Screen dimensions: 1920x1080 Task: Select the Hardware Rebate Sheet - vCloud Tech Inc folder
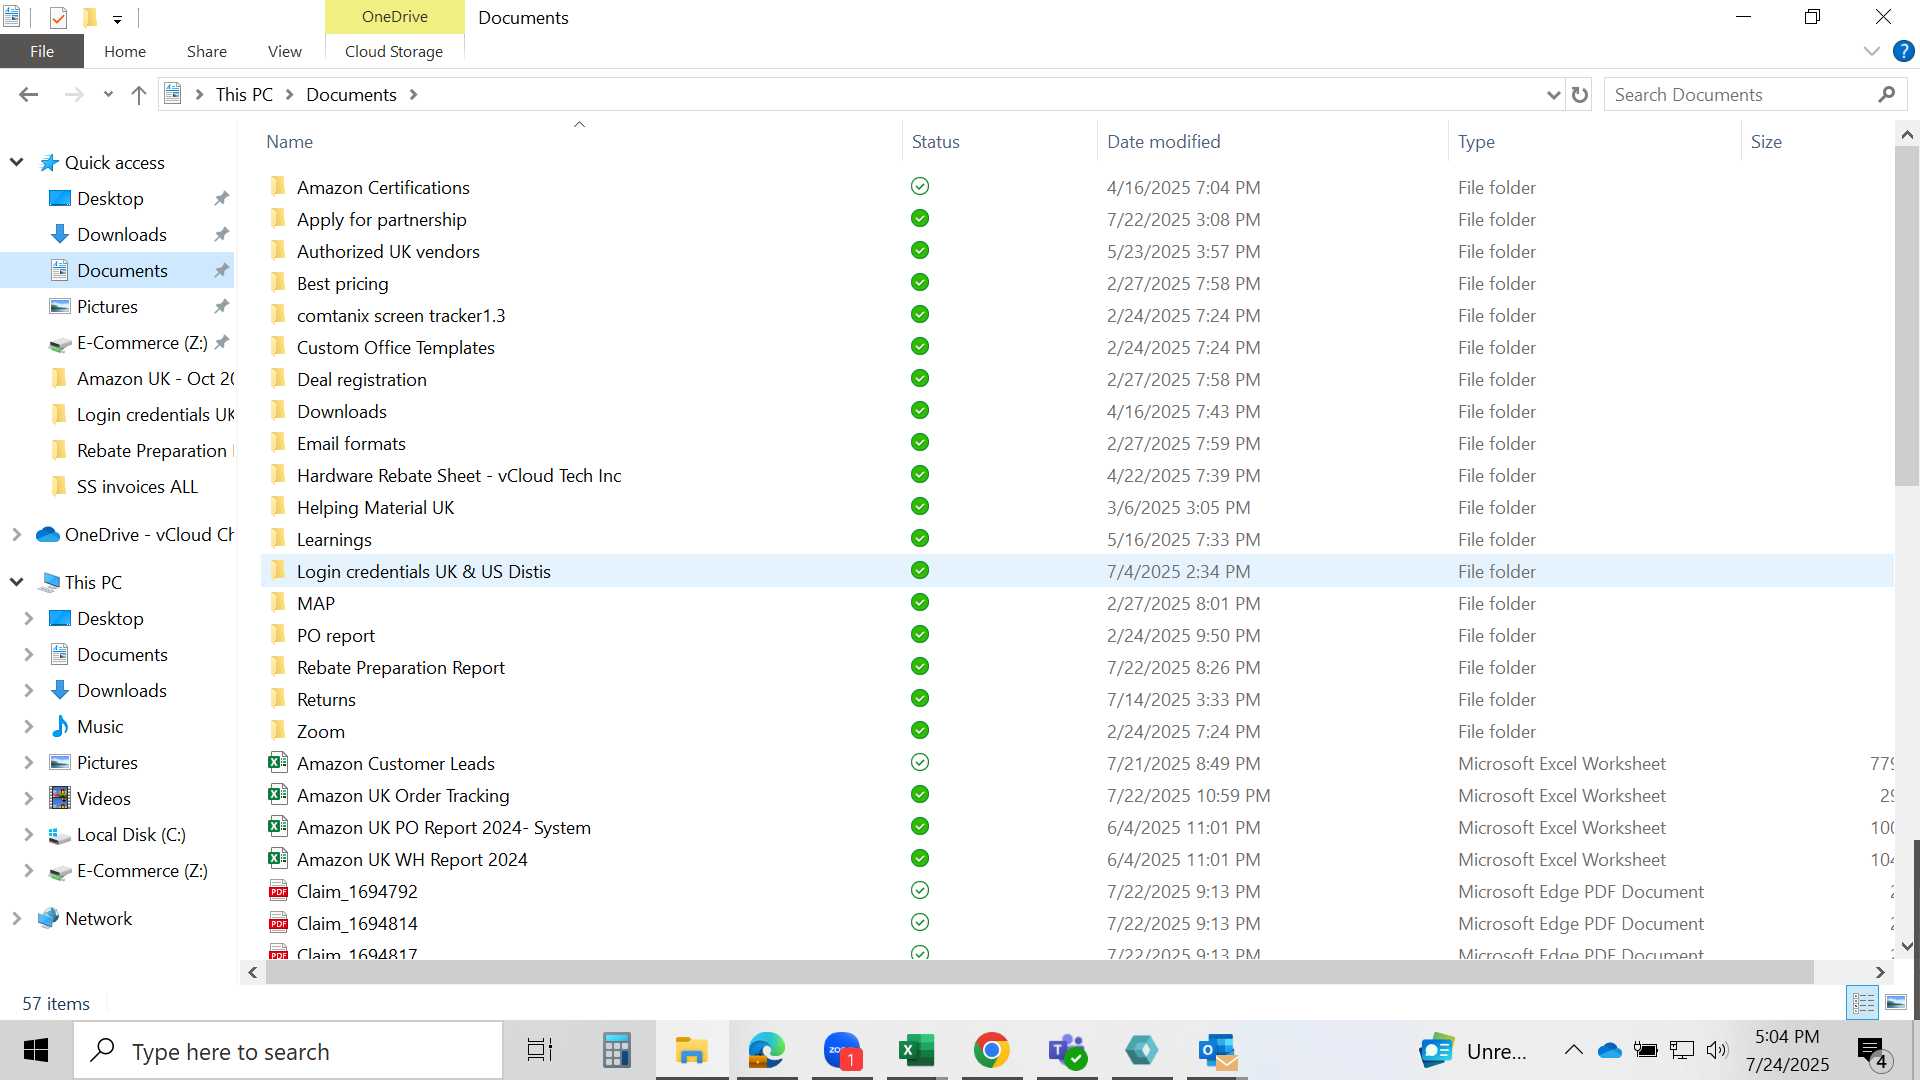point(458,475)
